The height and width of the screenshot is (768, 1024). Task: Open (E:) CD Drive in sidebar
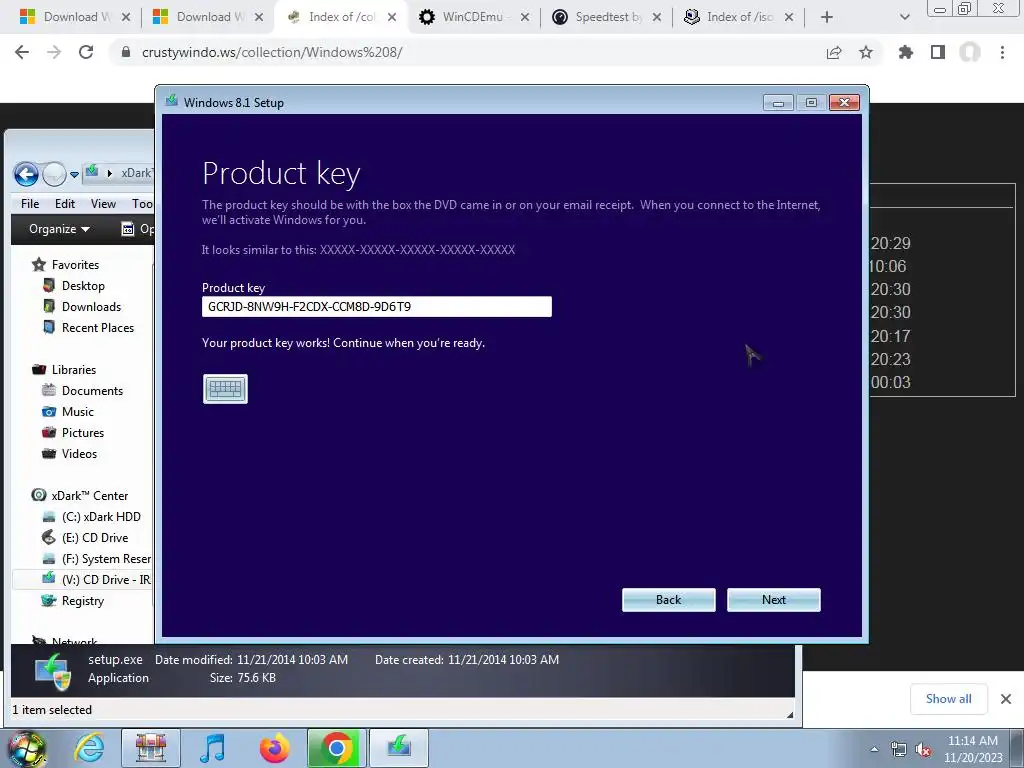(x=85, y=537)
